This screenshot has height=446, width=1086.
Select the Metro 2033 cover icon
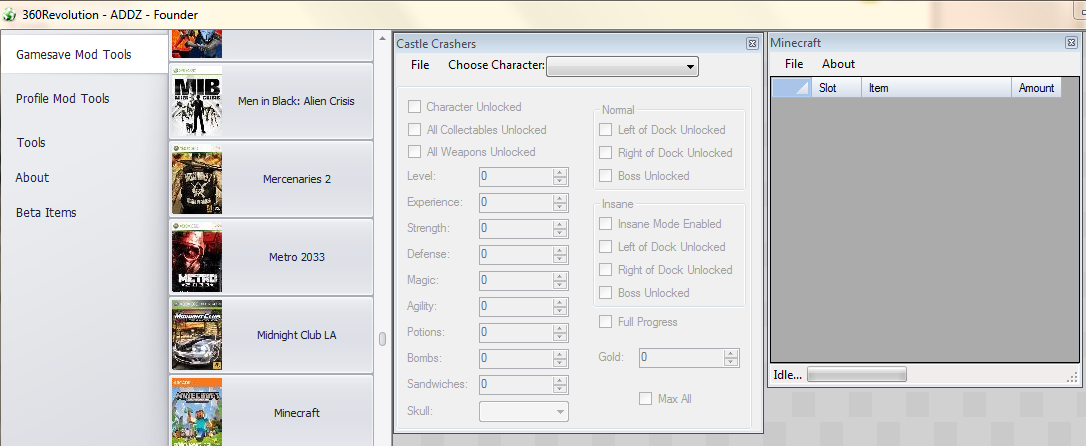pos(196,257)
